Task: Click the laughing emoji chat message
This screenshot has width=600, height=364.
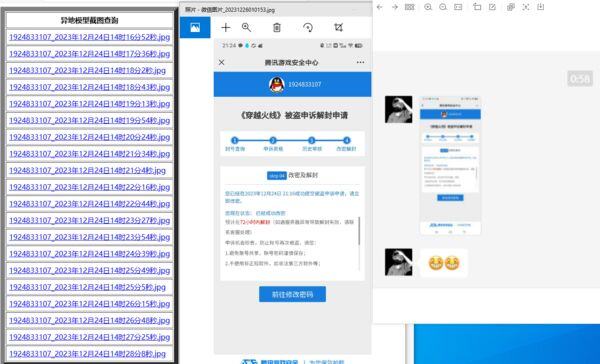Action: click(444, 263)
